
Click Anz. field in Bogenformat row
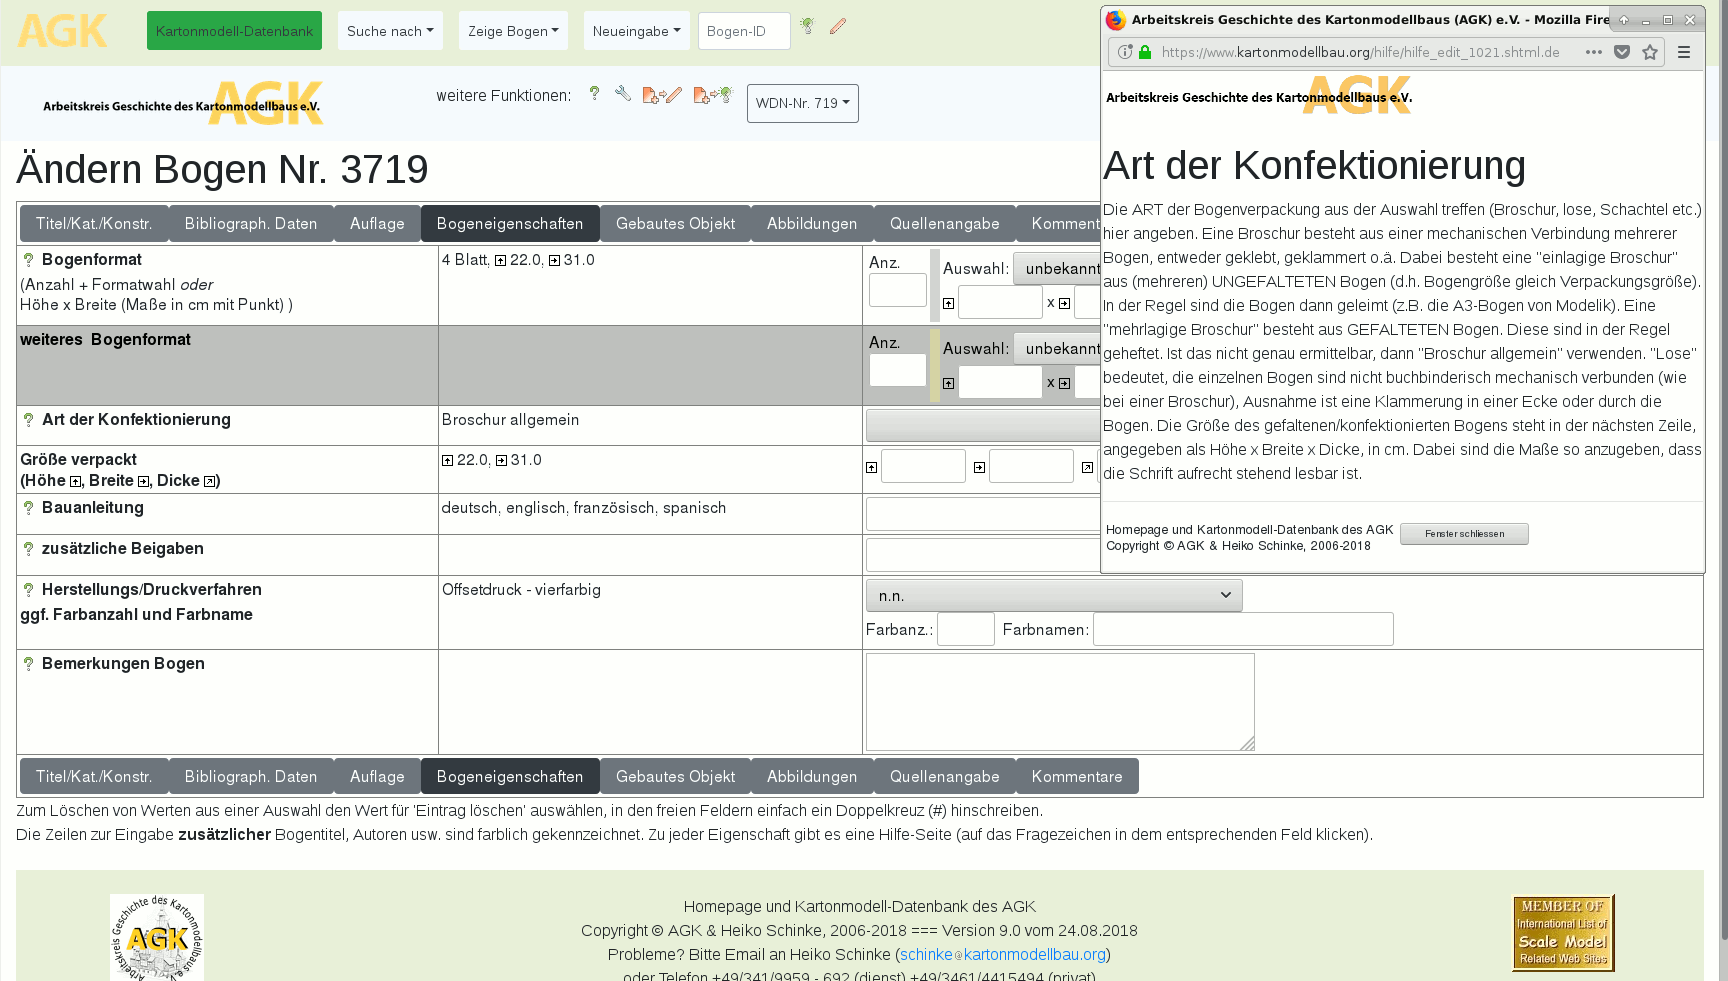tap(898, 290)
